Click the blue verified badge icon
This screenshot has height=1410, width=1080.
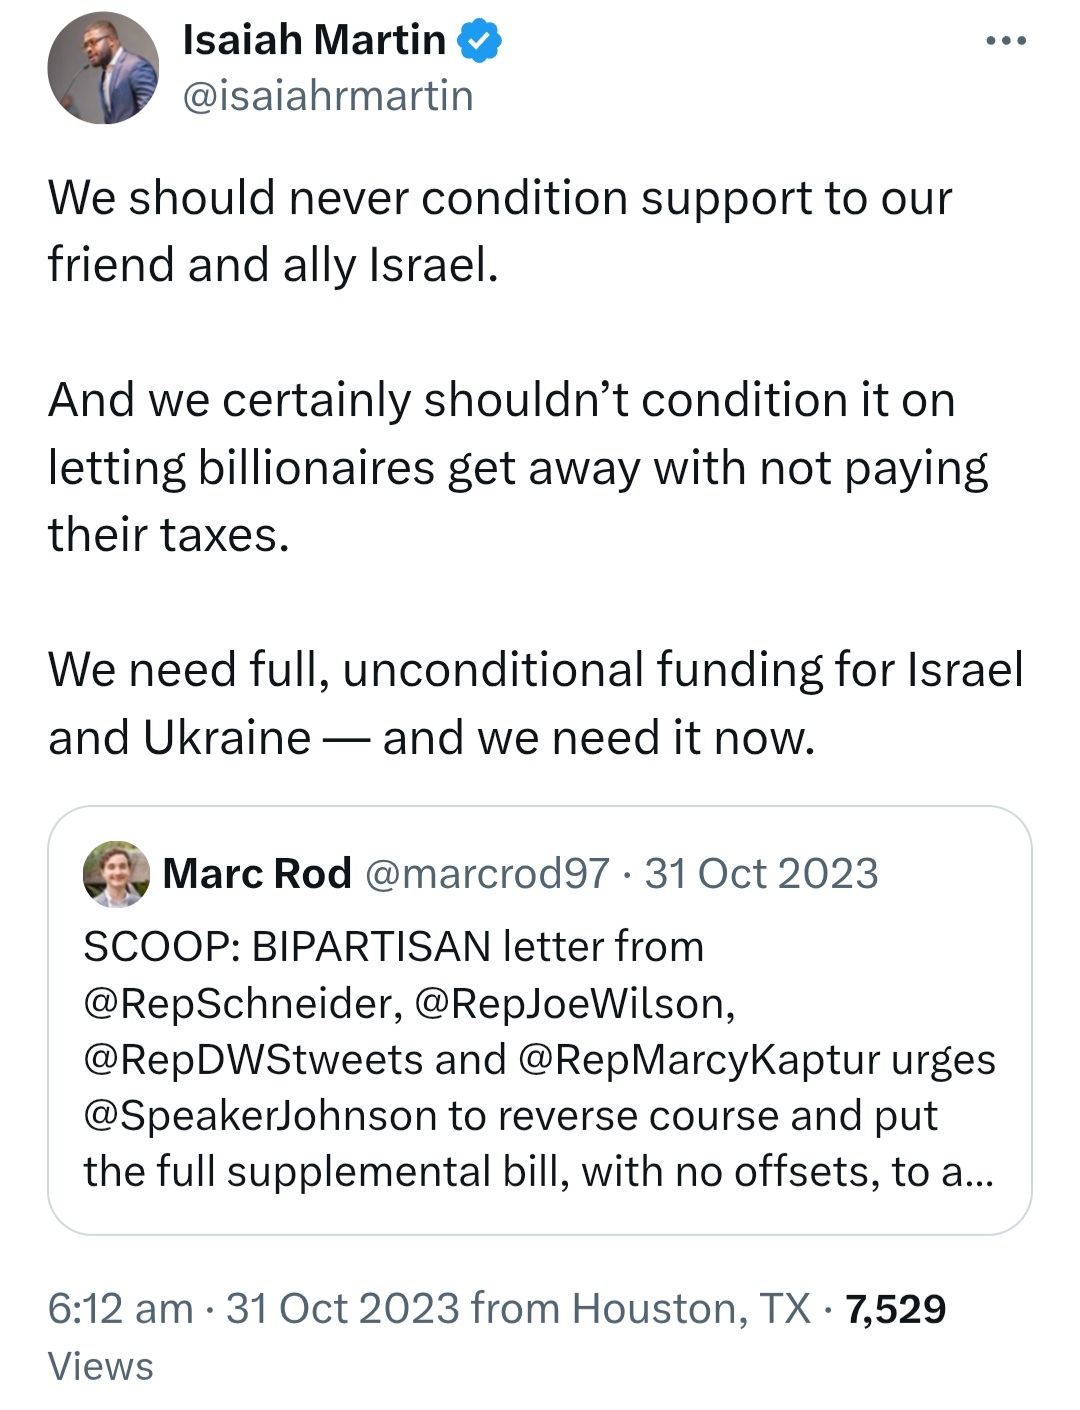[x=480, y=41]
